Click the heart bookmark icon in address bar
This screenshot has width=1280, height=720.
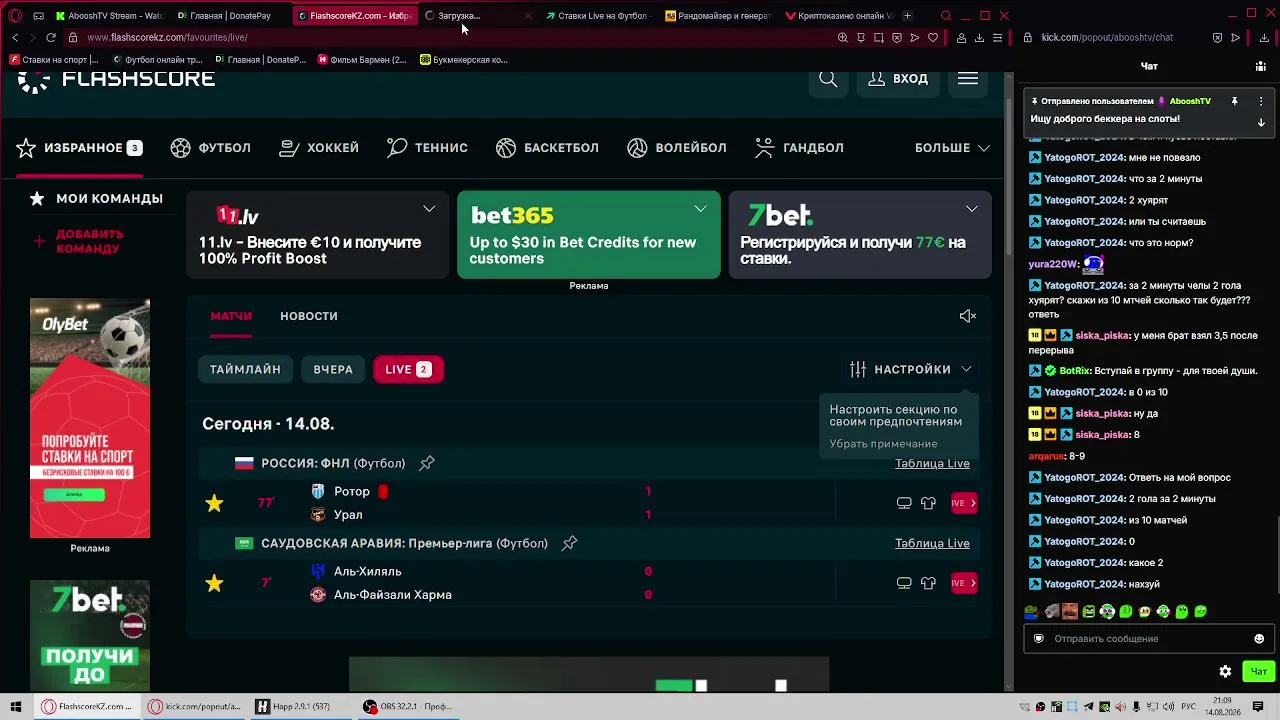(x=933, y=37)
